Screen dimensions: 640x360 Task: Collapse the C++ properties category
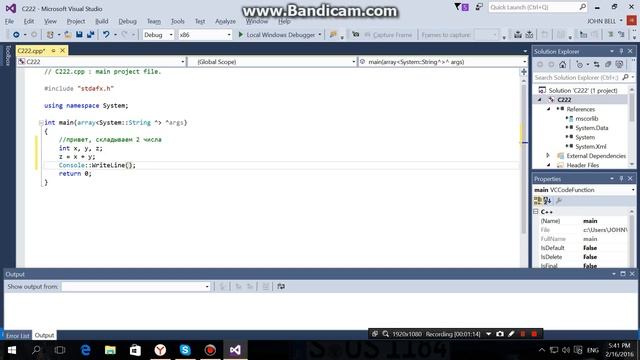[536, 212]
